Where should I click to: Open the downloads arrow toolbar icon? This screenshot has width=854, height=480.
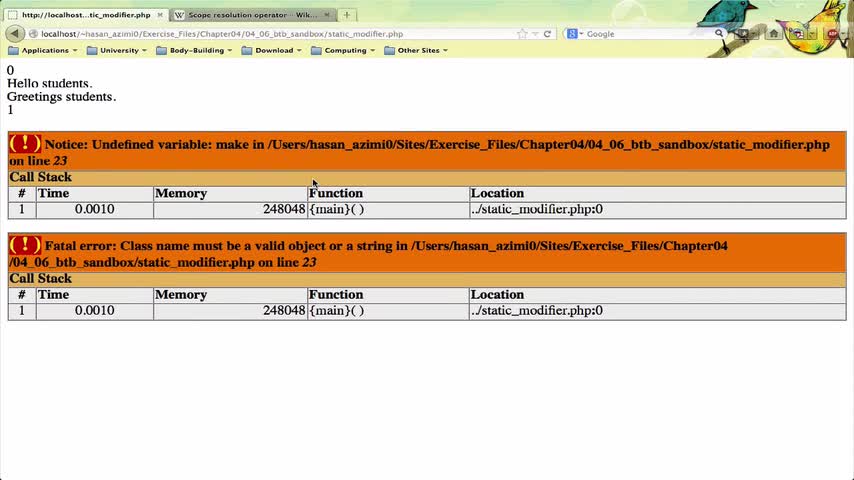click(743, 34)
